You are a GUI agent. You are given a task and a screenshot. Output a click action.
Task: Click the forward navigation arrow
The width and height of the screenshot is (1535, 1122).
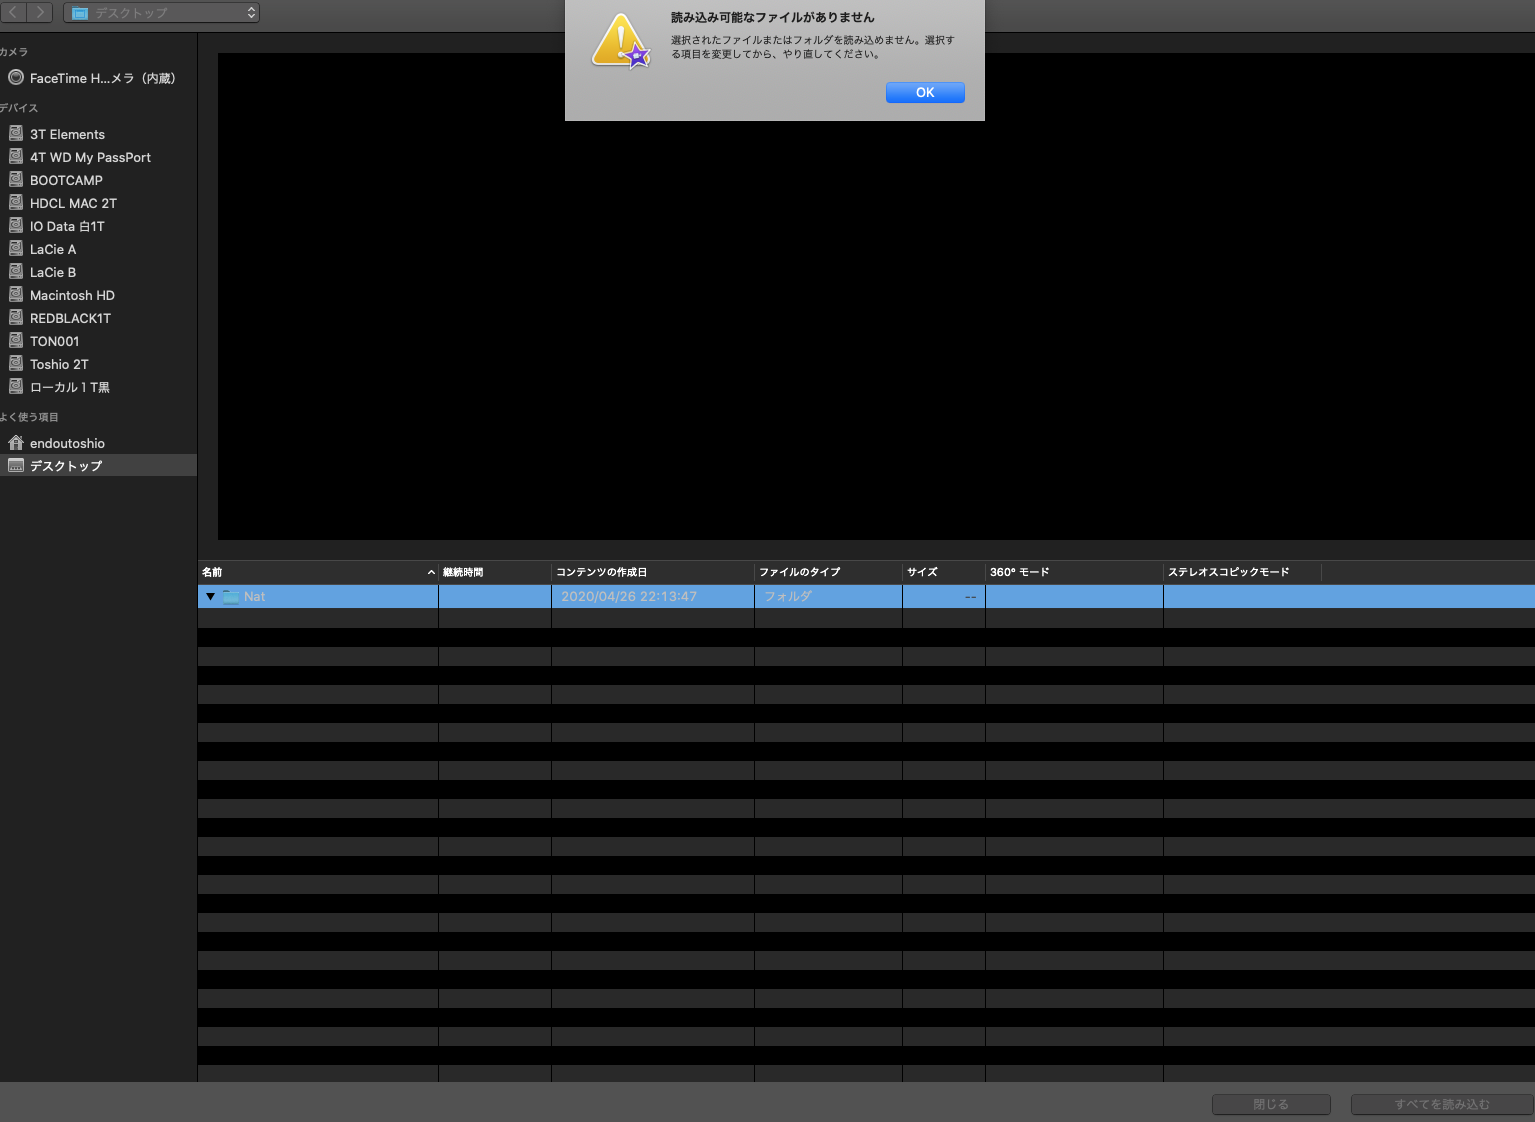40,12
